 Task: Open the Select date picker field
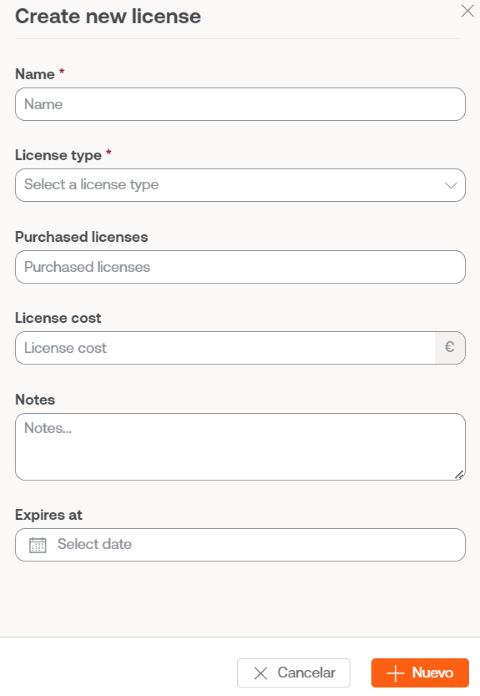240,545
